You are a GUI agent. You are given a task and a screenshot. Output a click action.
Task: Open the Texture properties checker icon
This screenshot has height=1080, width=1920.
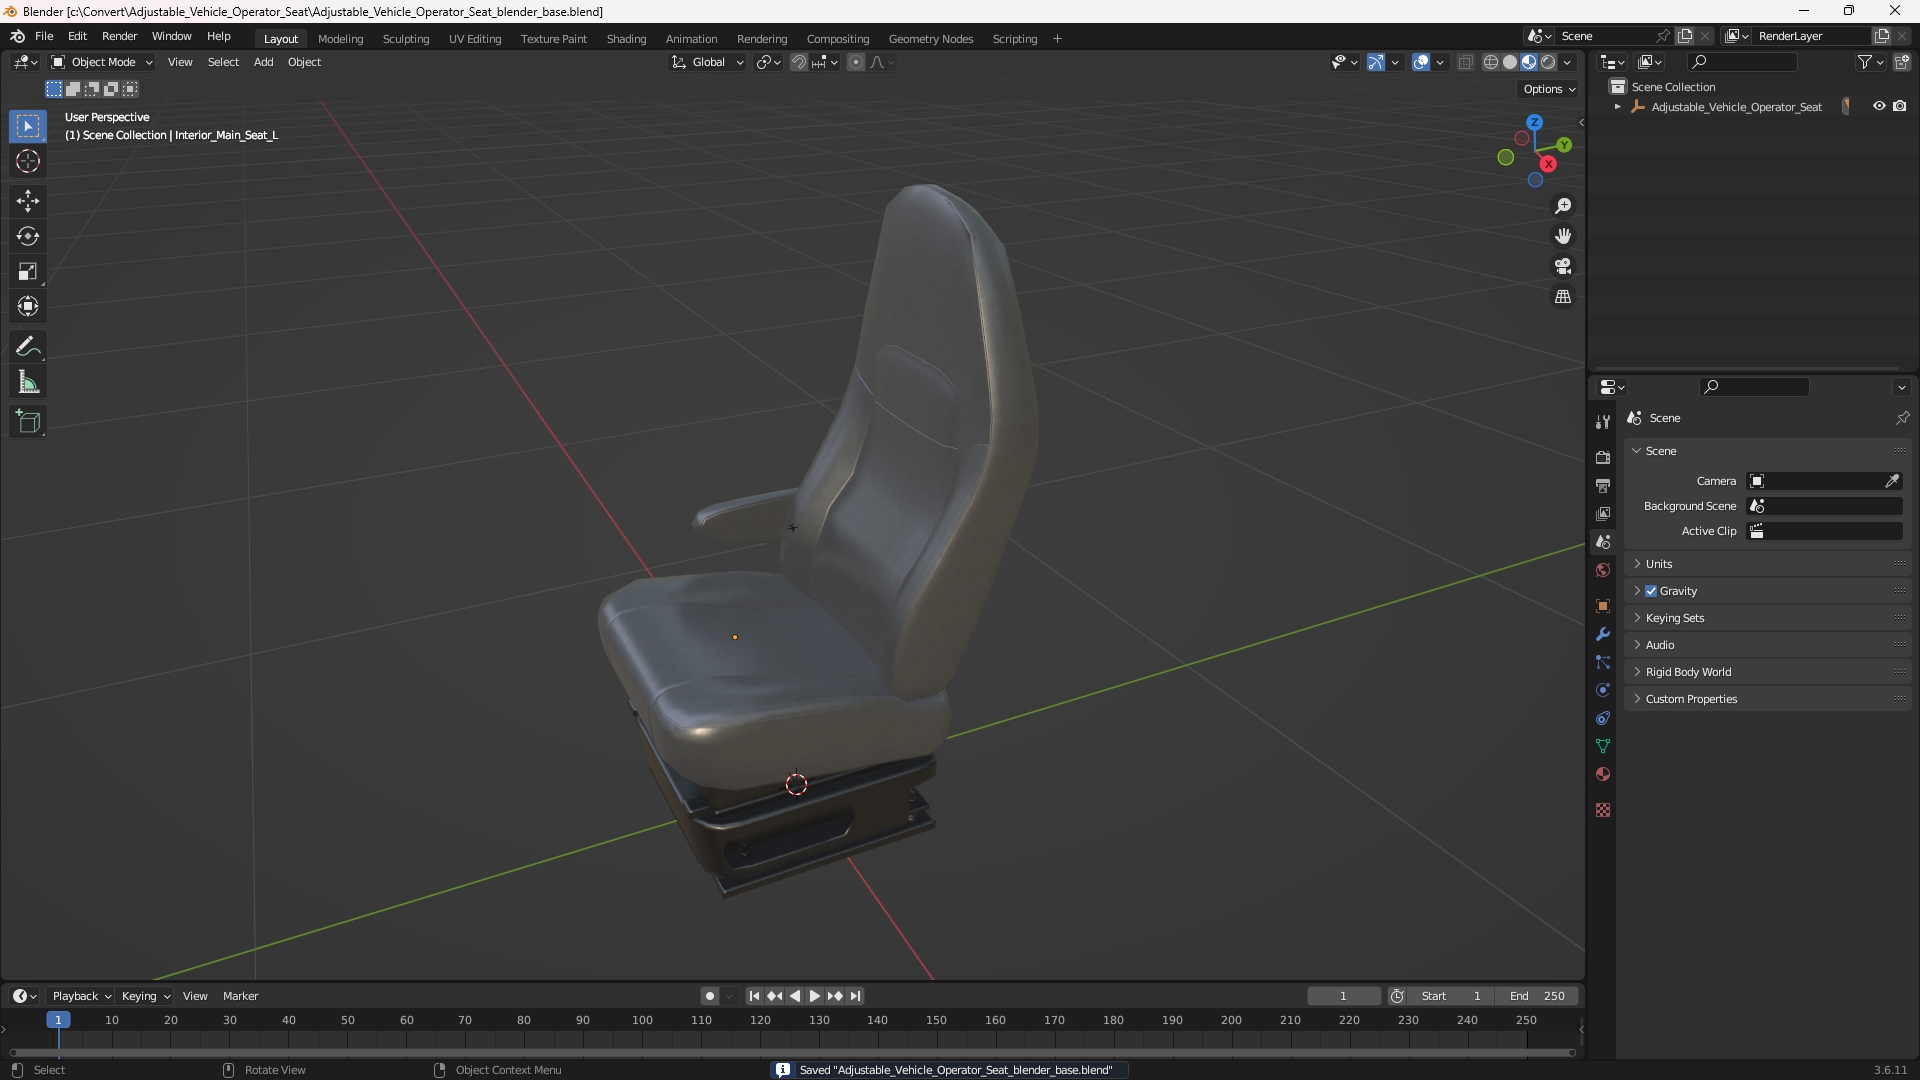(1603, 810)
